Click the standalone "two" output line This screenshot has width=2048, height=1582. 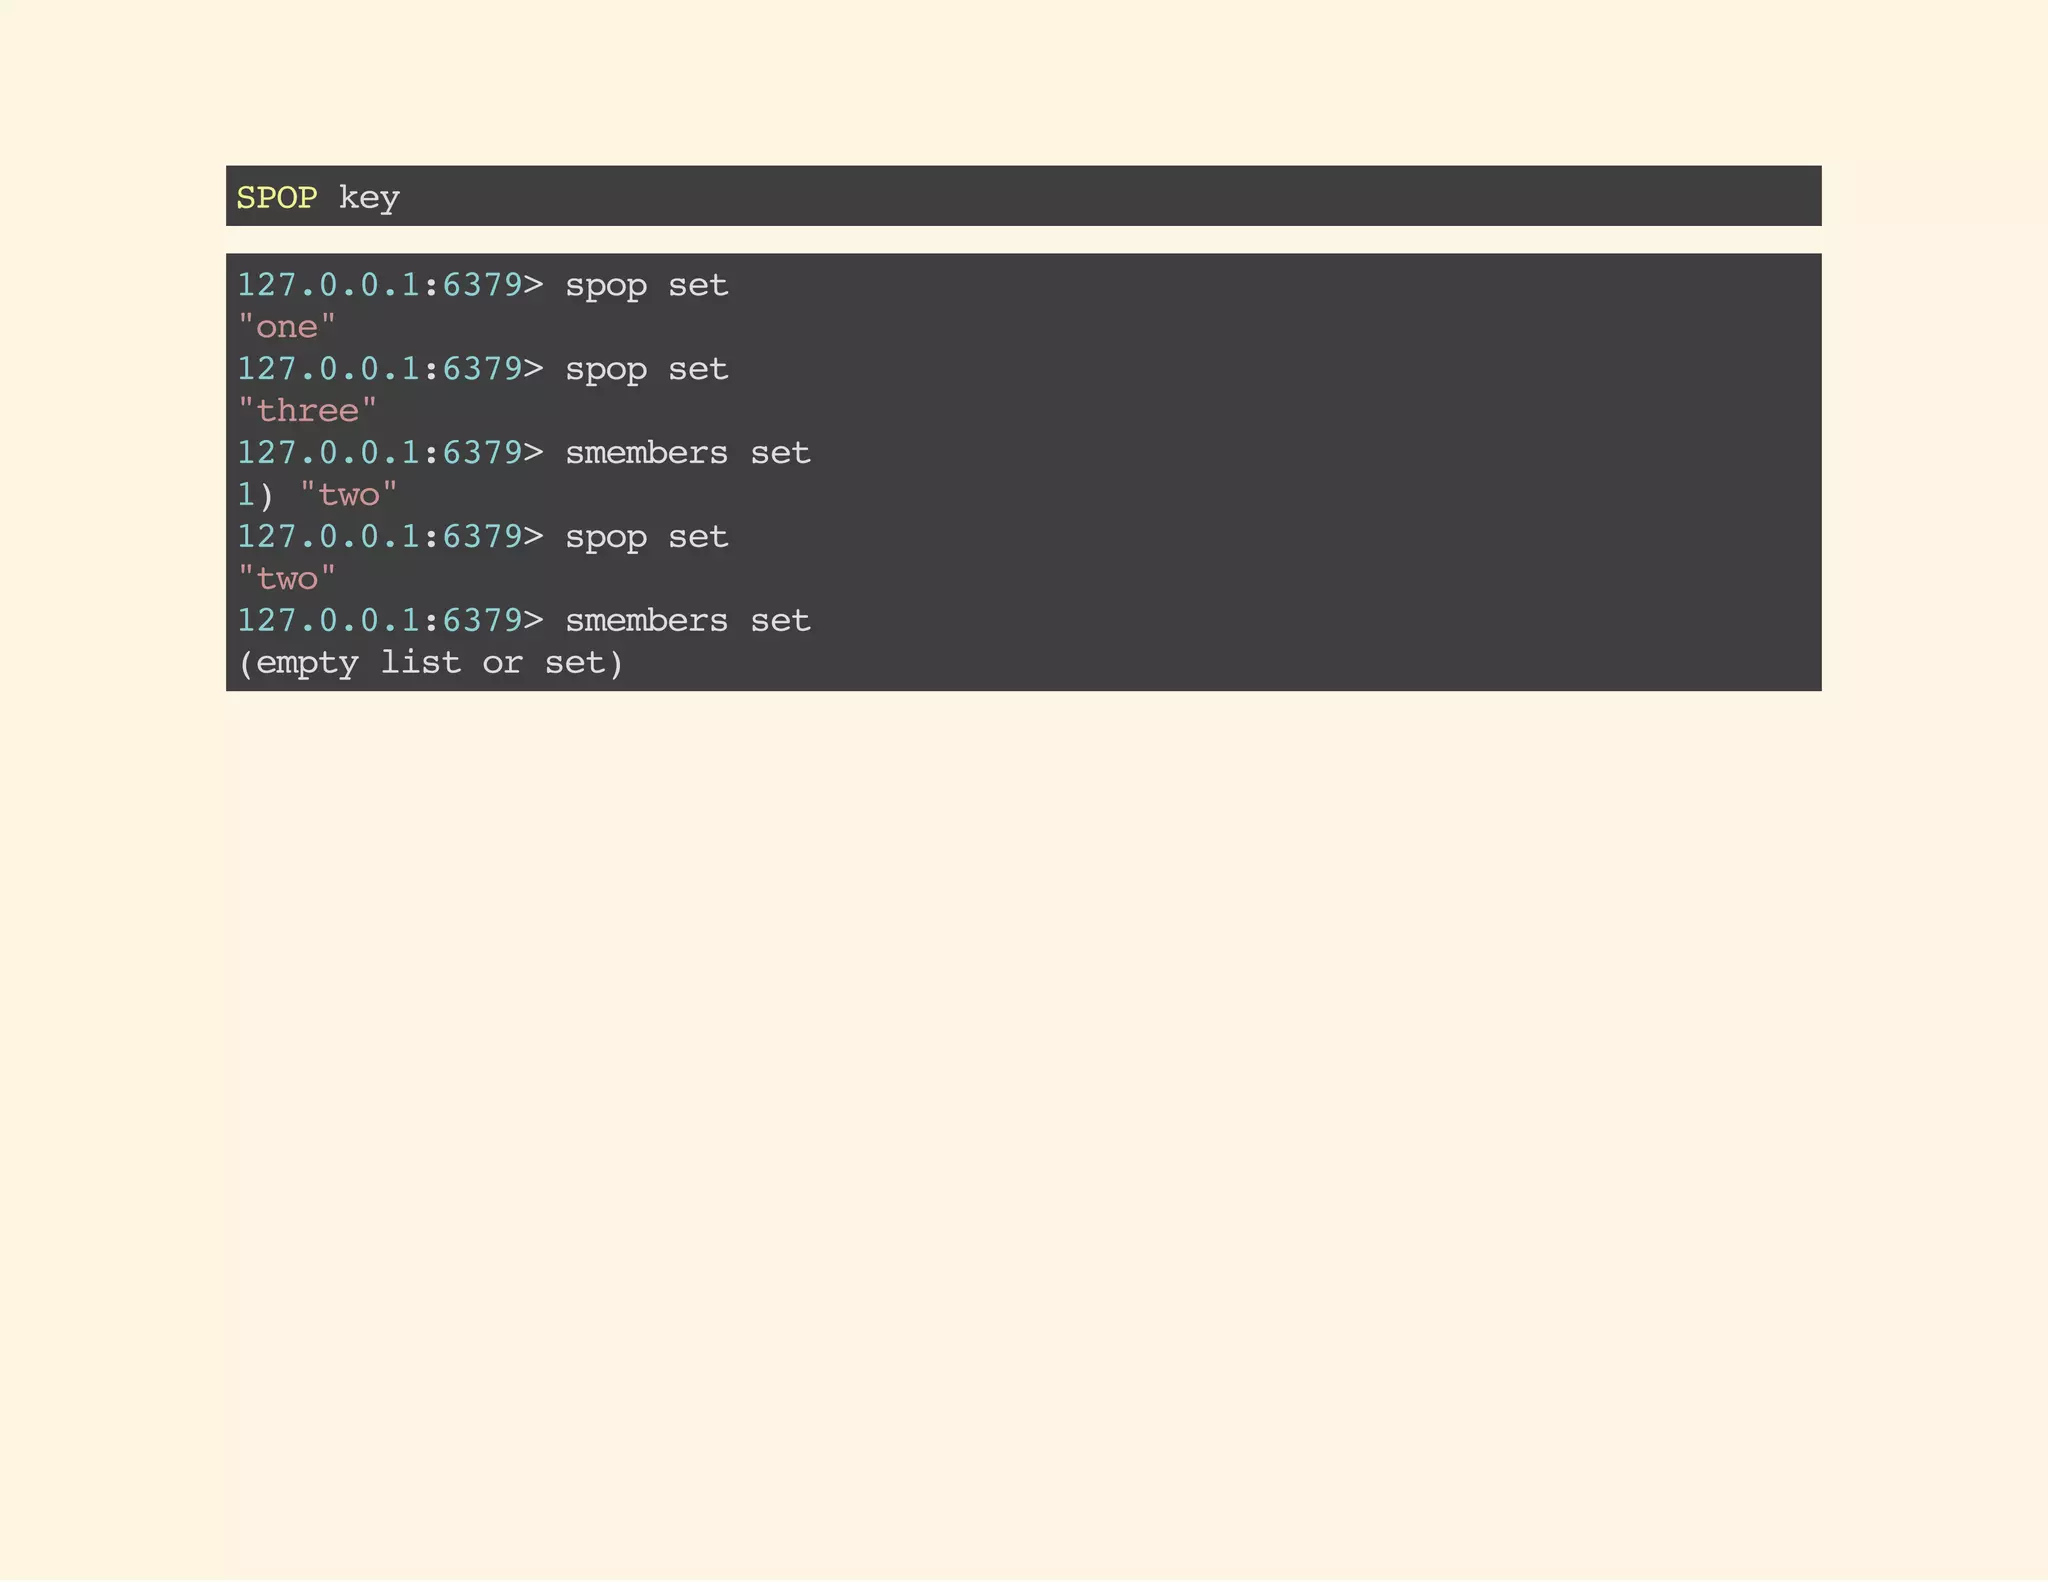click(286, 579)
